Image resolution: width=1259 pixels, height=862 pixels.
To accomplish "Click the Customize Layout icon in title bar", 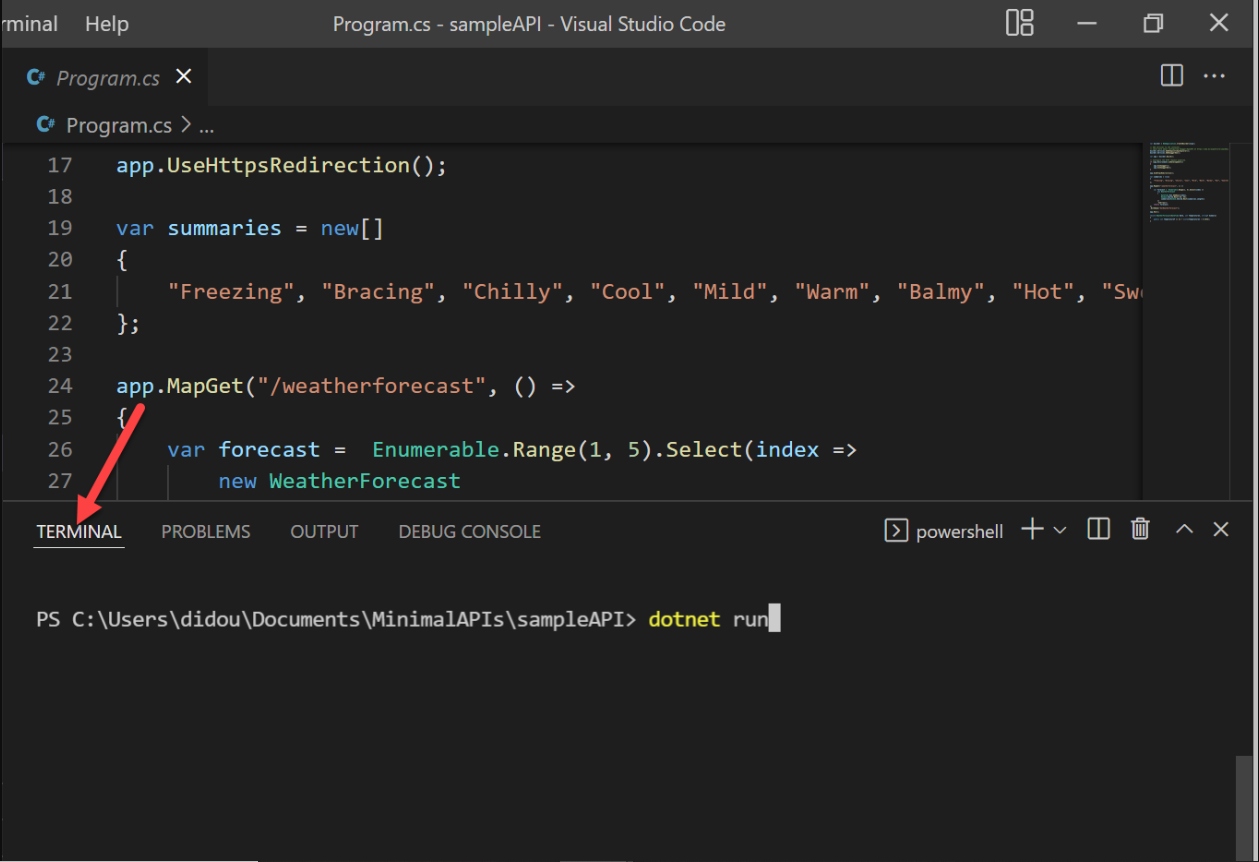I will pyautogui.click(x=1019, y=24).
